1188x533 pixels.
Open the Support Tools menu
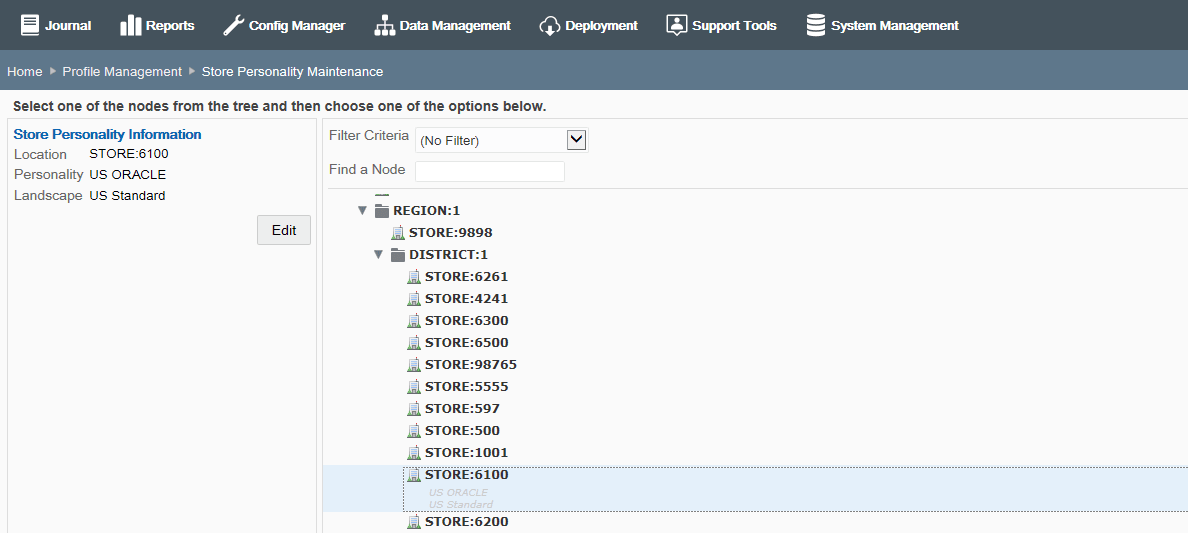pos(721,26)
